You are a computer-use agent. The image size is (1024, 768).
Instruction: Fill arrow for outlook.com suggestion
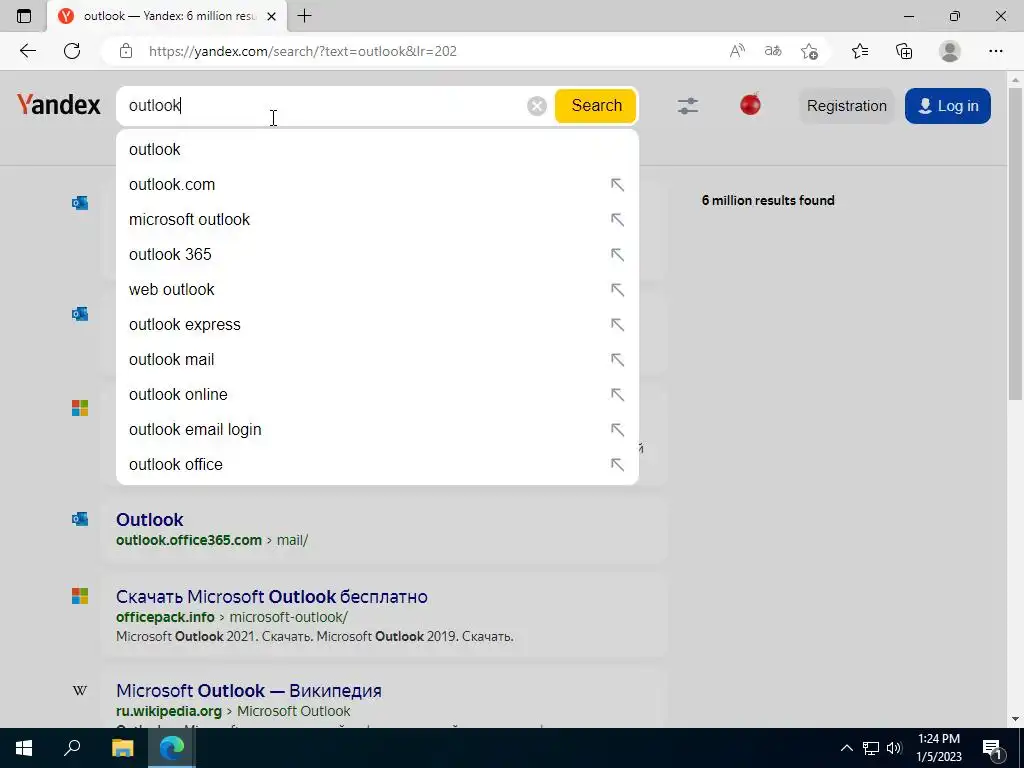(x=617, y=185)
